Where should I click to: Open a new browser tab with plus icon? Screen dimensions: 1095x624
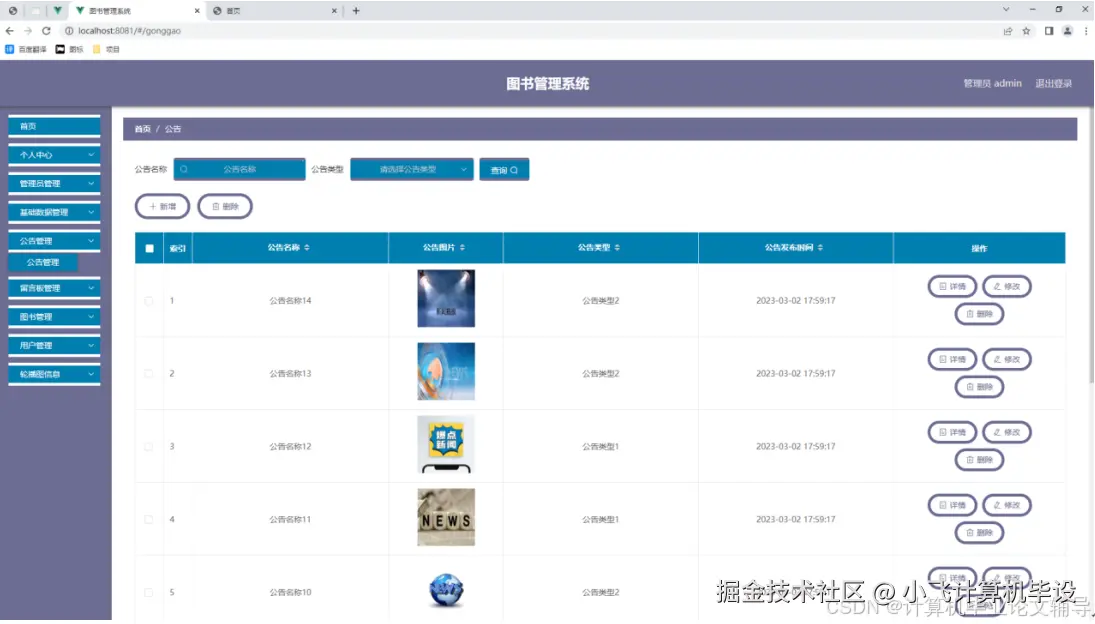356,10
